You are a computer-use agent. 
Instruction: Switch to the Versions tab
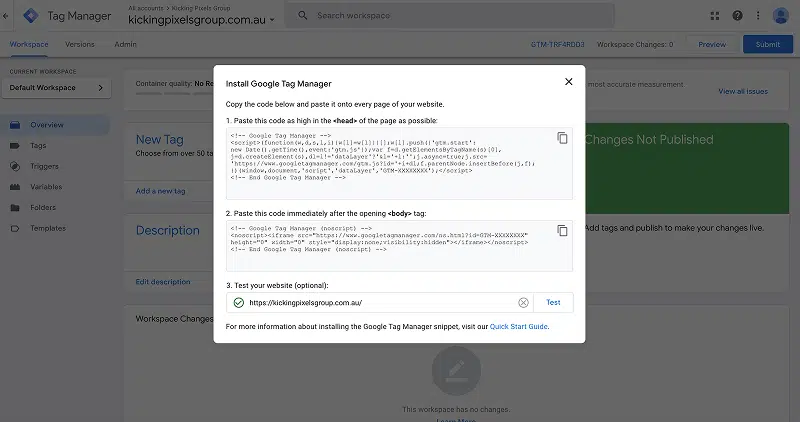tap(80, 44)
